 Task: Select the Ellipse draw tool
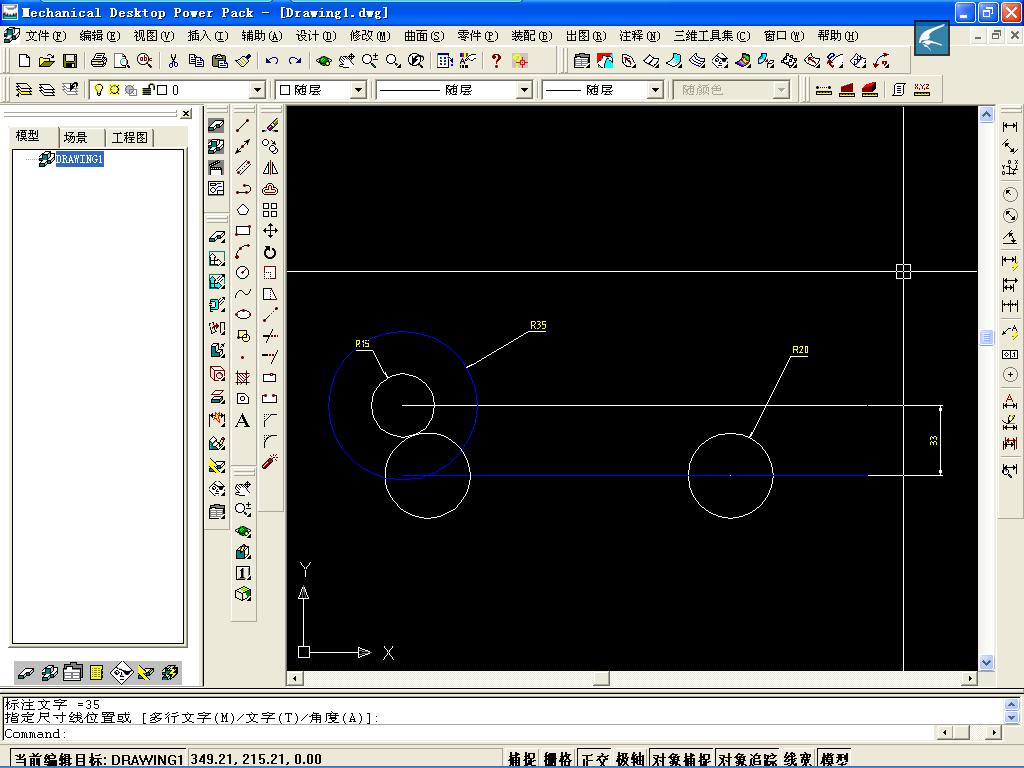[x=243, y=314]
